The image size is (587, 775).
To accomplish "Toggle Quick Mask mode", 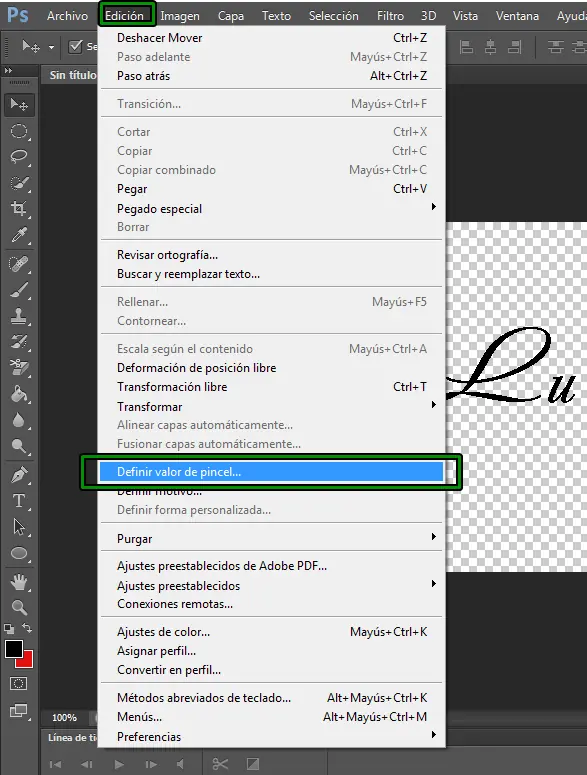I will click(19, 684).
